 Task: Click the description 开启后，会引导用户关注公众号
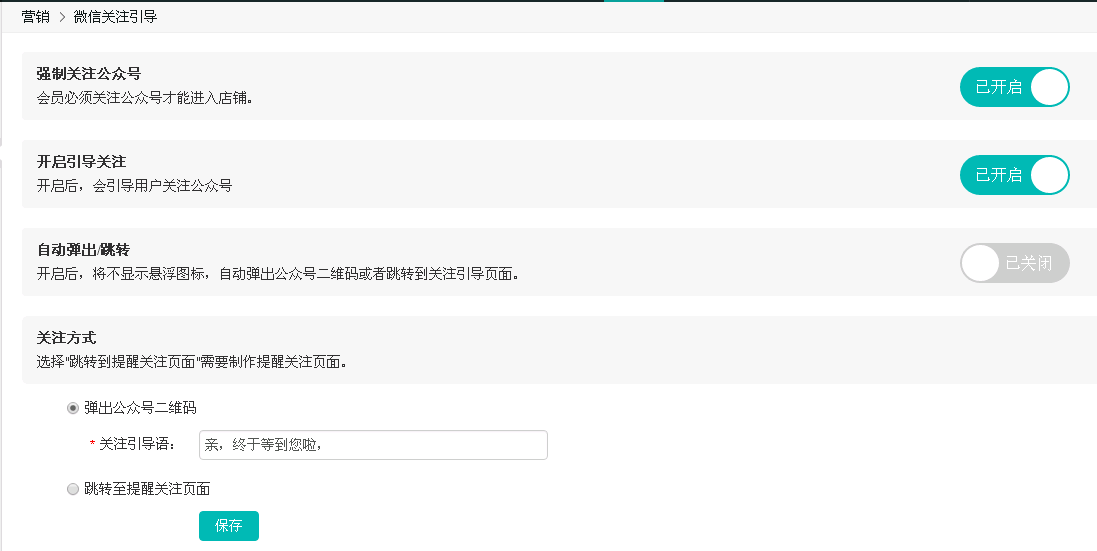pyautogui.click(x=134, y=186)
